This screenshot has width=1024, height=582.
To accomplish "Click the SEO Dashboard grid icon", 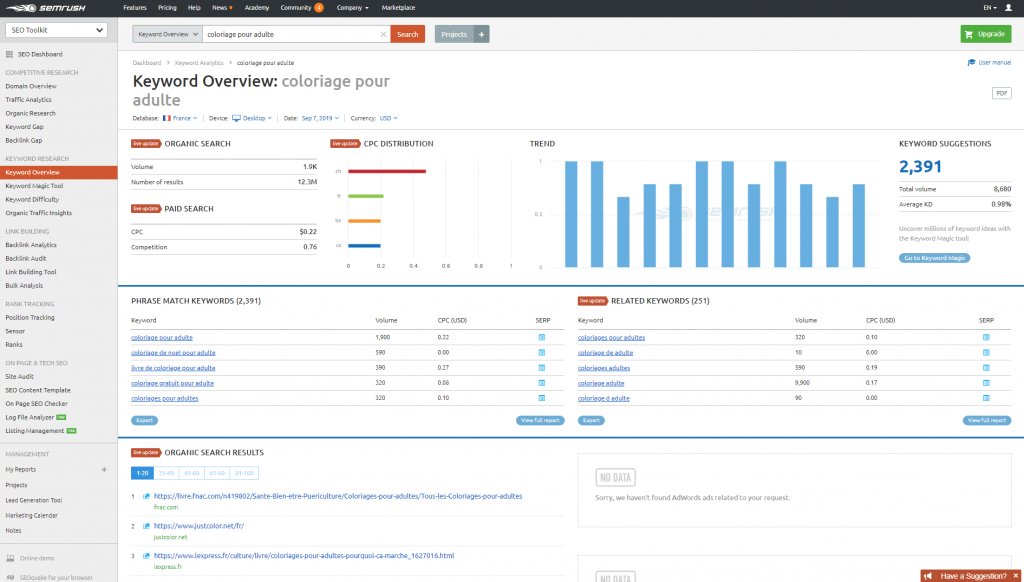I will click(9, 54).
